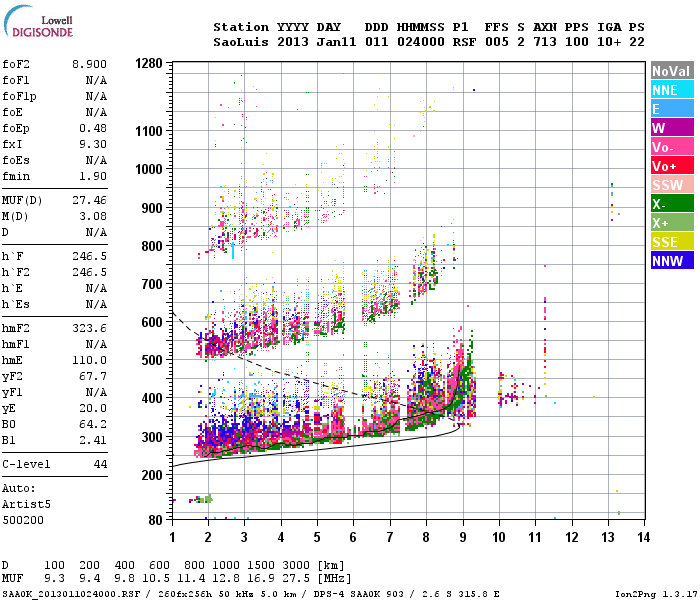Image resolution: width=700 pixels, height=600 pixels.
Task: Click the RSF header value
Action: (464, 42)
